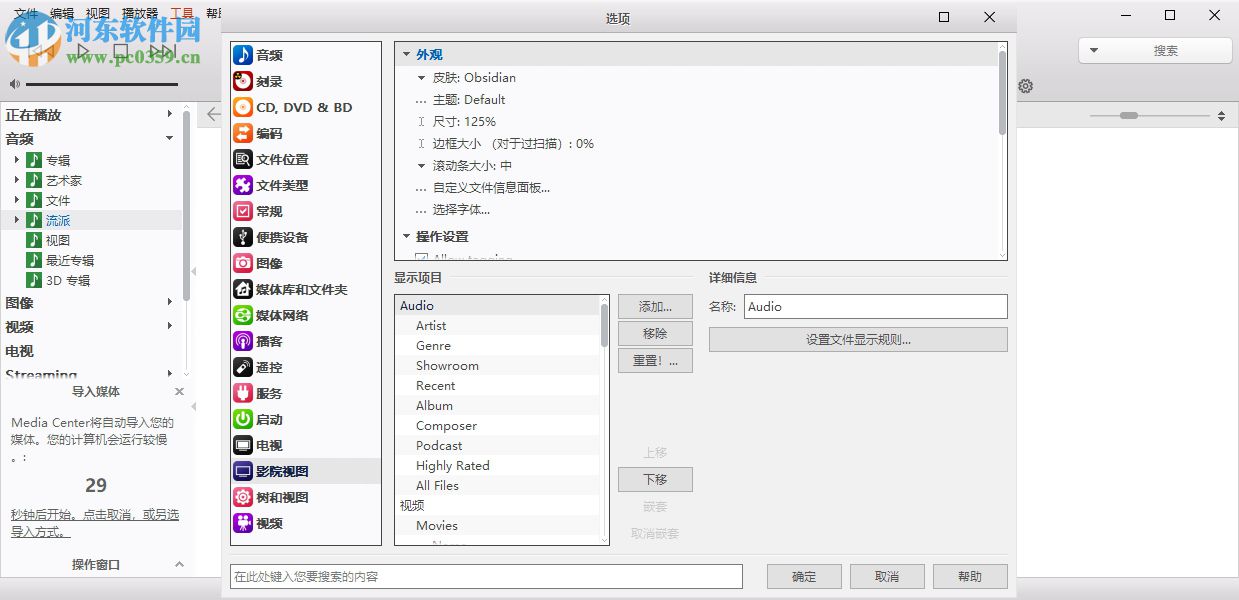Select the 便携设备 icon

click(x=243, y=237)
